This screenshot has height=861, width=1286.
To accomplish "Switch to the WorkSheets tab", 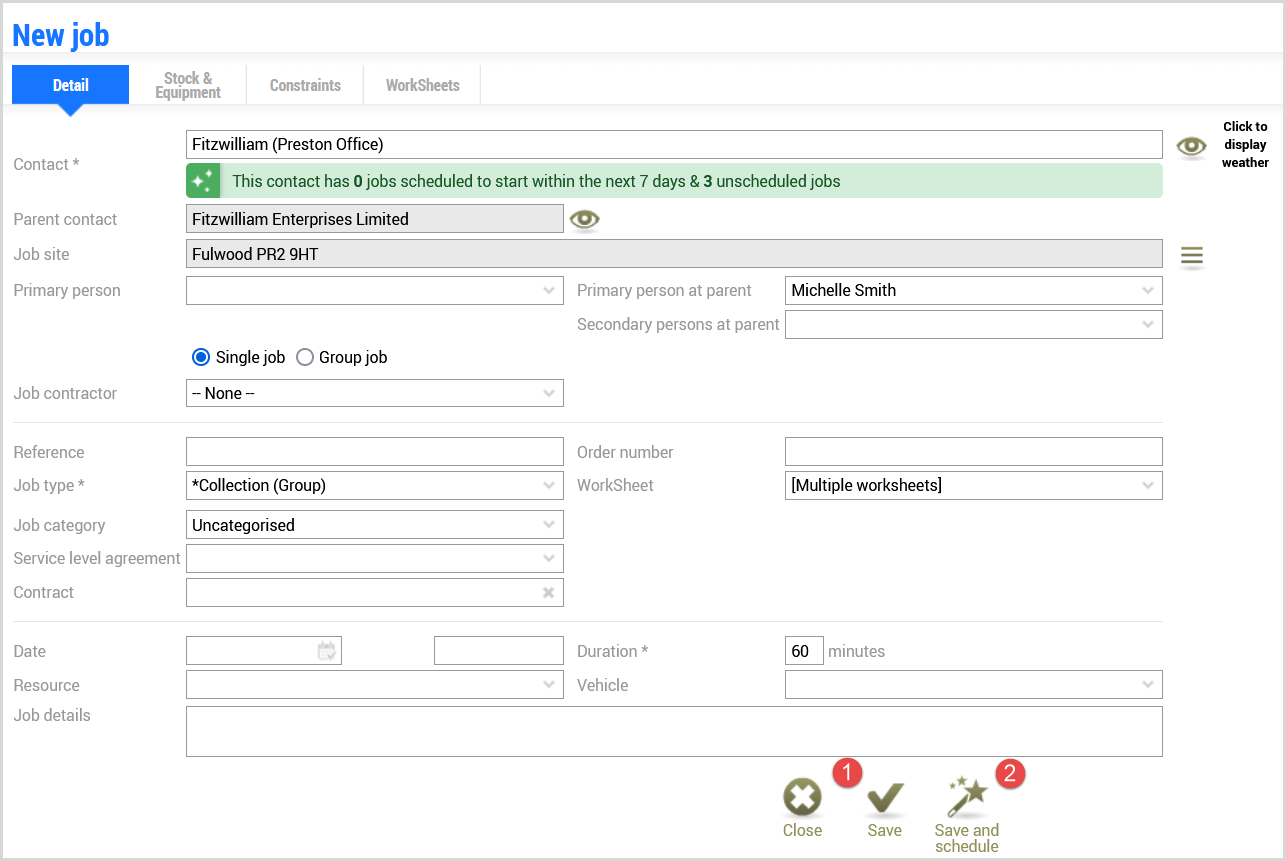I will pos(423,85).
